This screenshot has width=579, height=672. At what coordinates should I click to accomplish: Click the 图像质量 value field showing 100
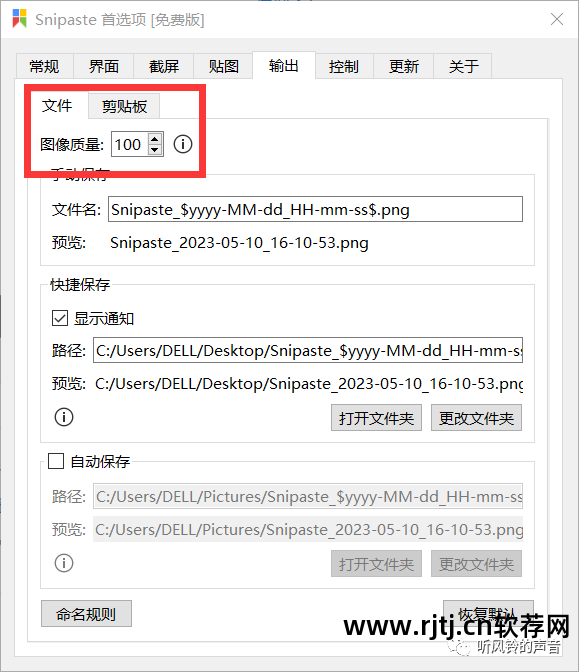(130, 144)
